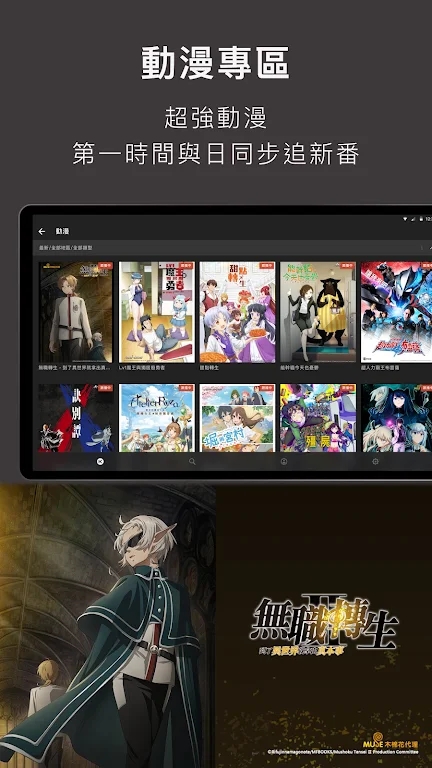Open the Ultraman Blazar poster
Image resolution: width=432 pixels, height=768 pixels.
[x=396, y=312]
